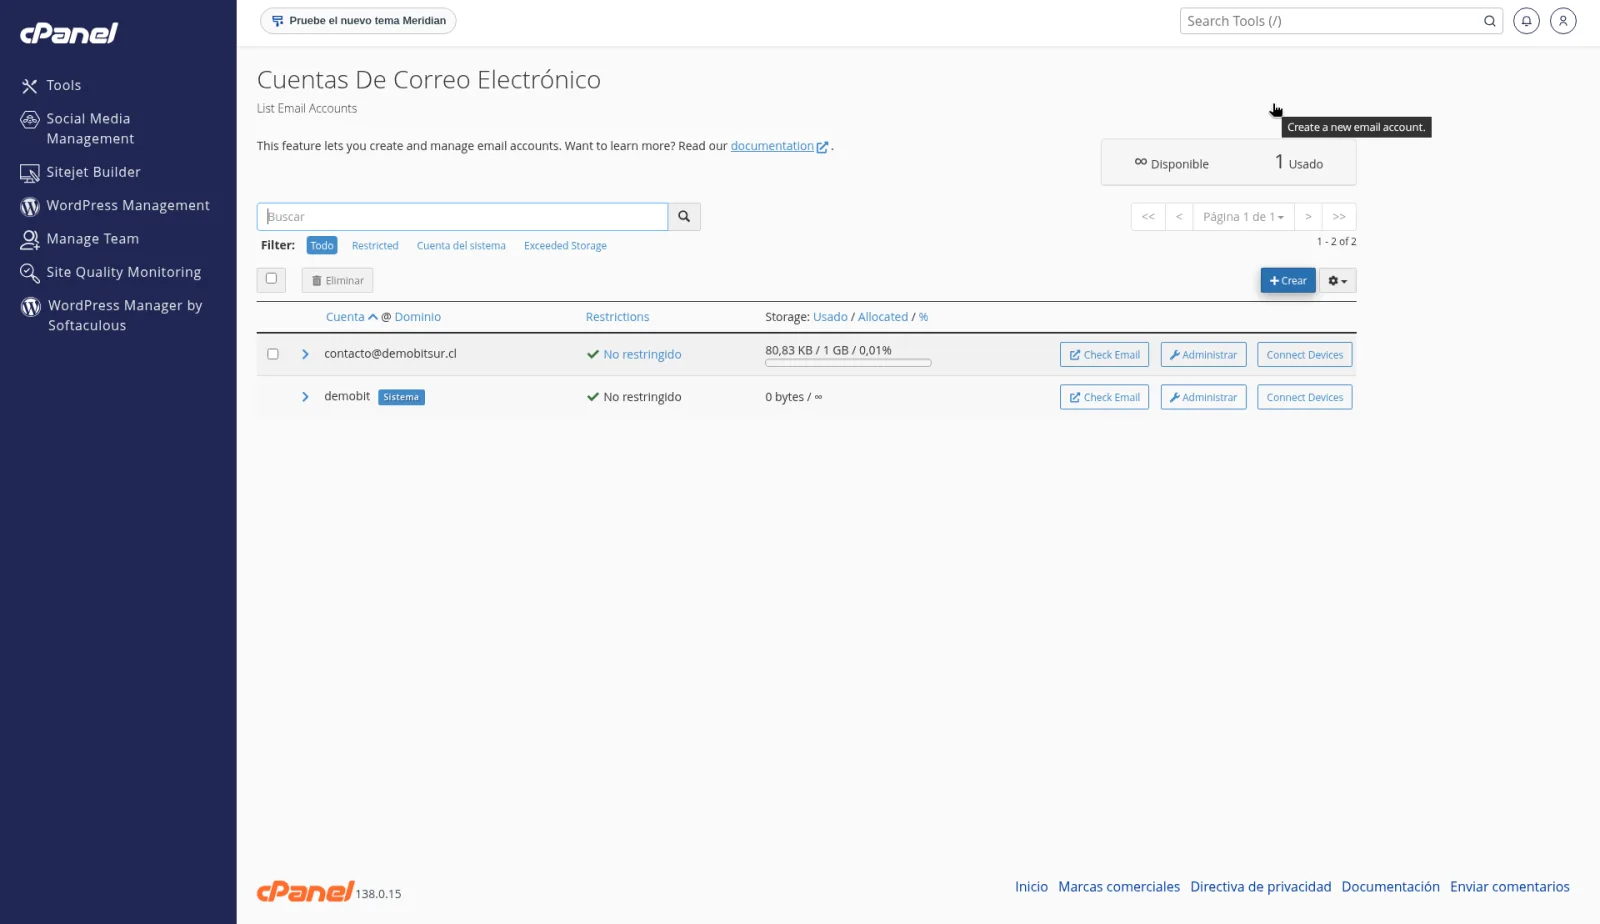1600x924 pixels.
Task: Expand the contacto@demobitsur.cl row
Action: click(305, 354)
